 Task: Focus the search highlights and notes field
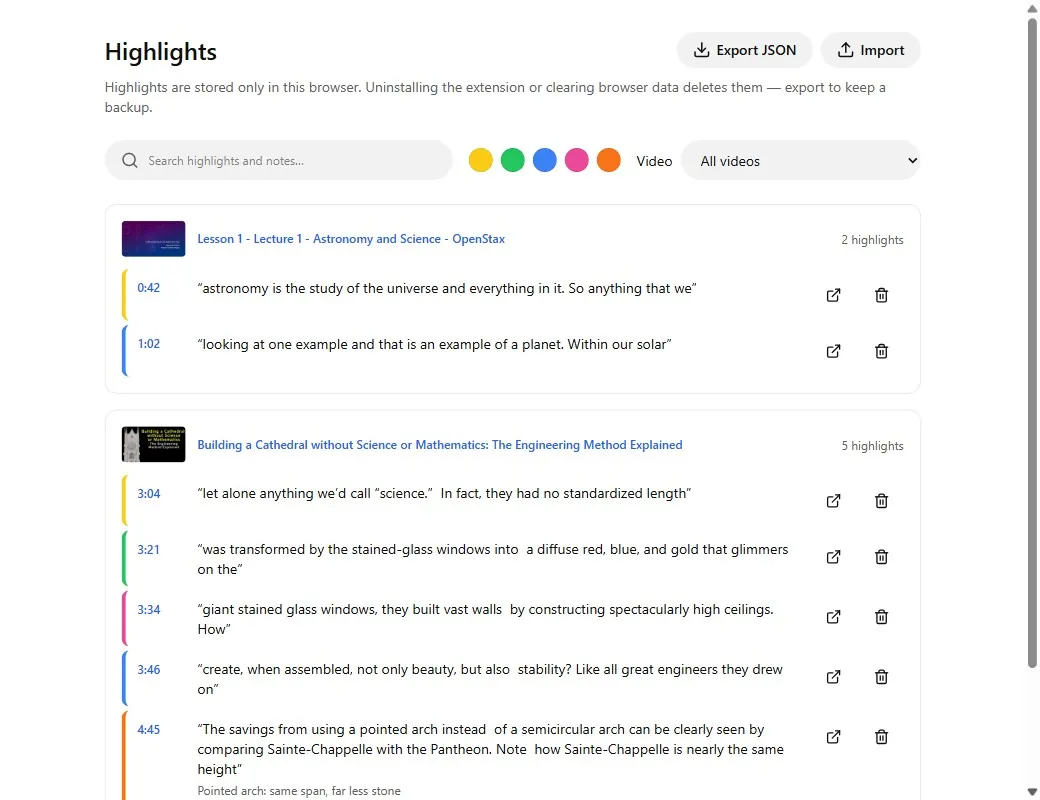click(279, 161)
